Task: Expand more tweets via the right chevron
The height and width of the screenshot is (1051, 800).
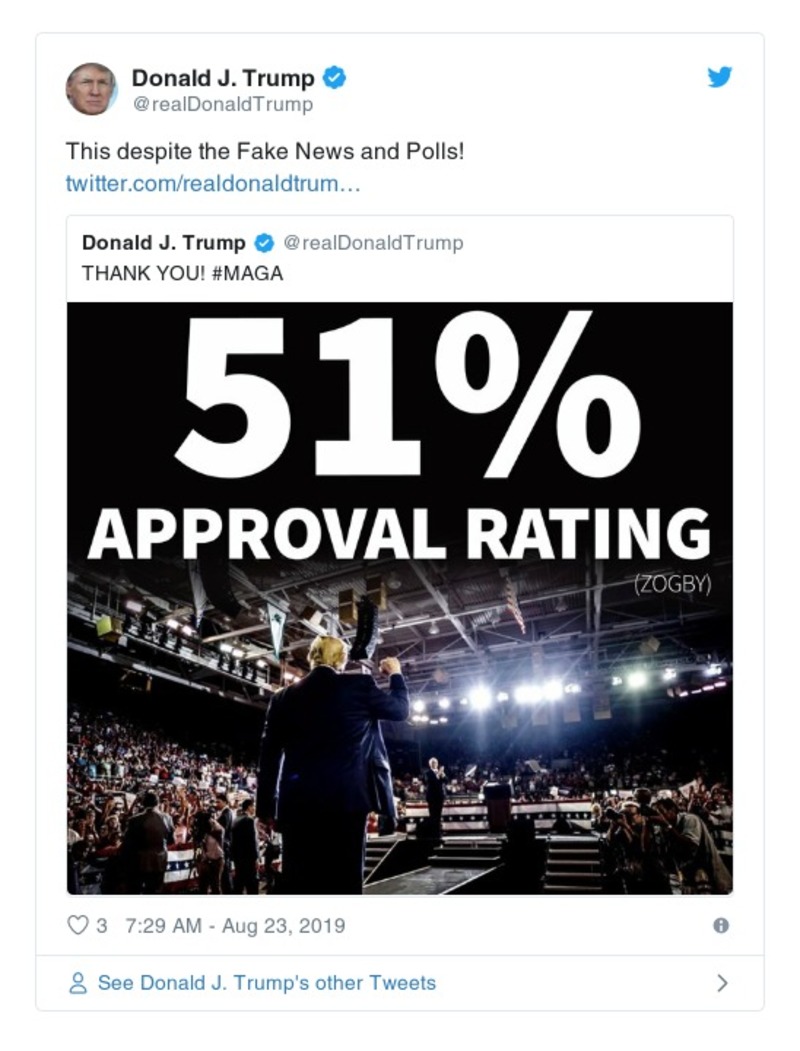Action: [x=724, y=983]
